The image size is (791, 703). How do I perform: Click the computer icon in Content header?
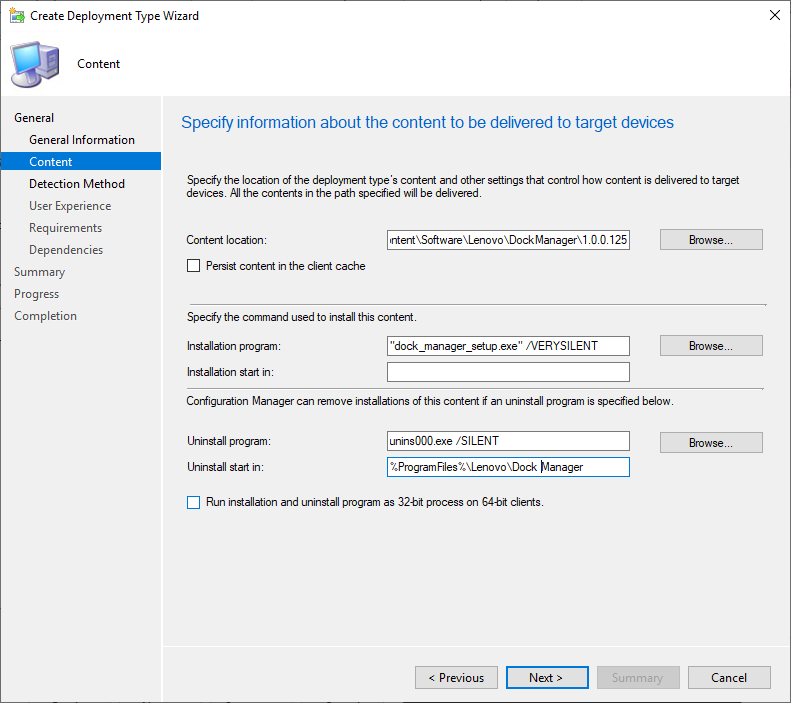pos(35,65)
